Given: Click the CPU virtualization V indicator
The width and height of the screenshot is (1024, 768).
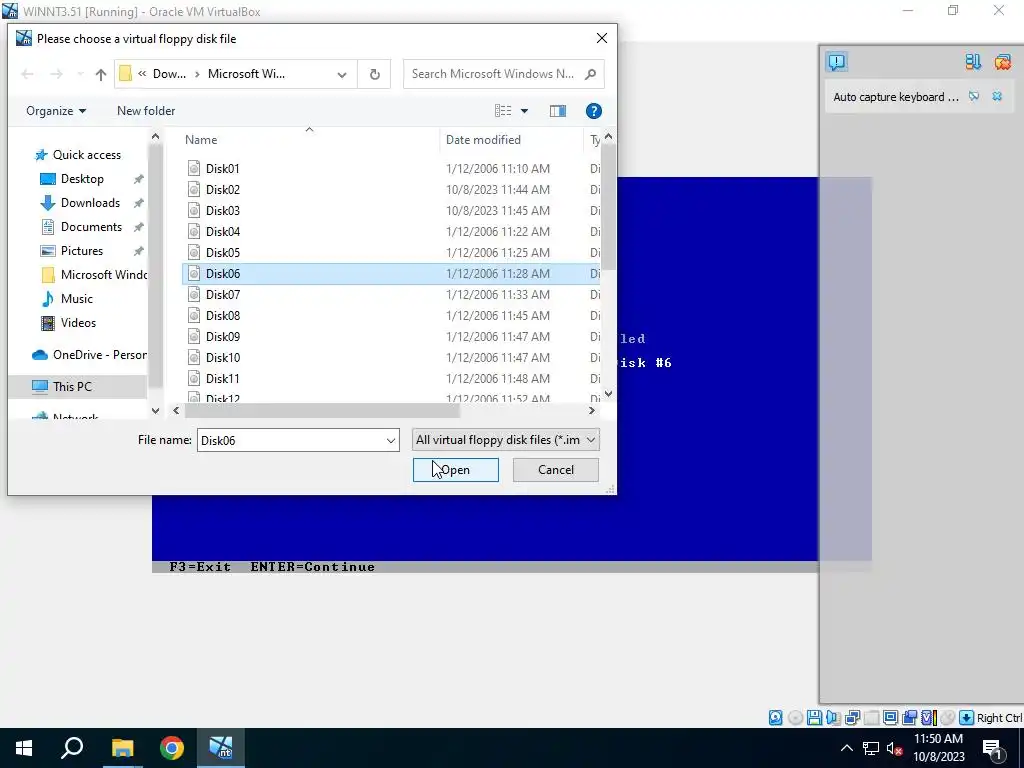Looking at the screenshot, I should (x=929, y=718).
